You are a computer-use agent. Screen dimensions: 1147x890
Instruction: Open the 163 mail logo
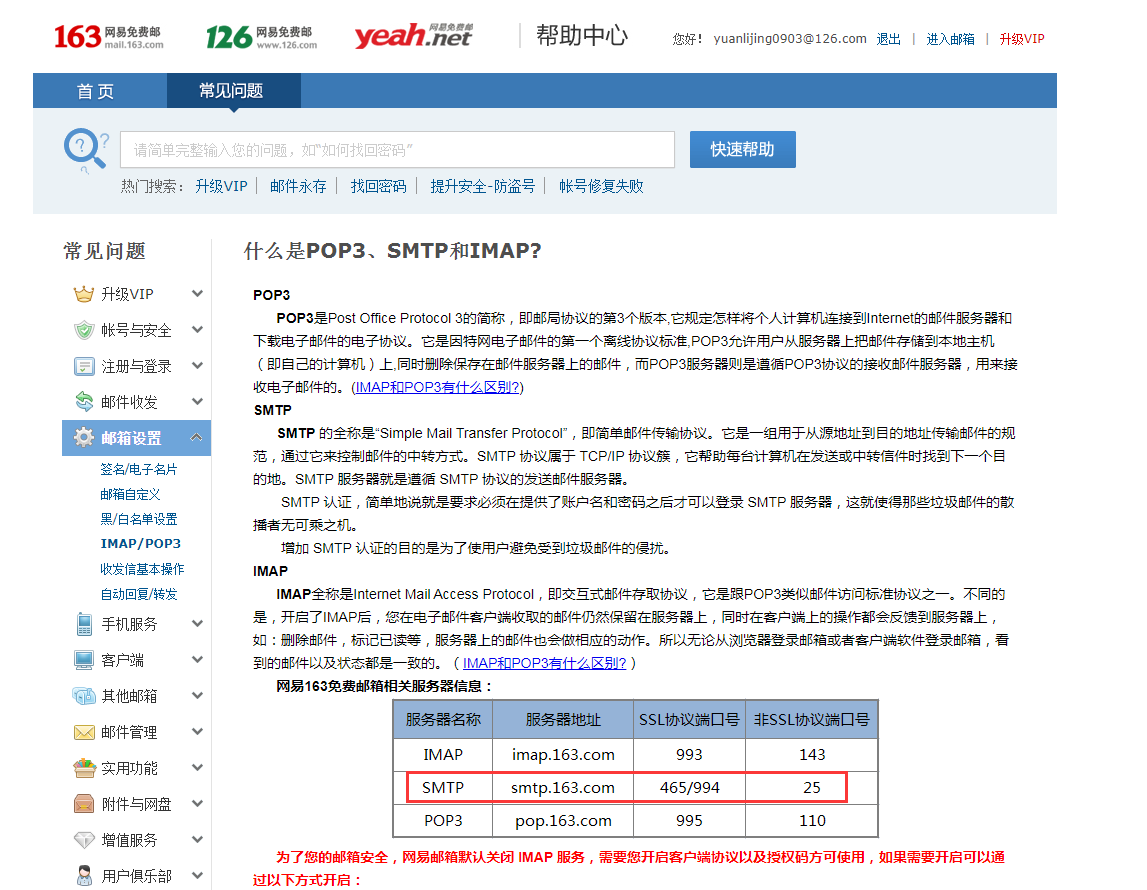108,36
